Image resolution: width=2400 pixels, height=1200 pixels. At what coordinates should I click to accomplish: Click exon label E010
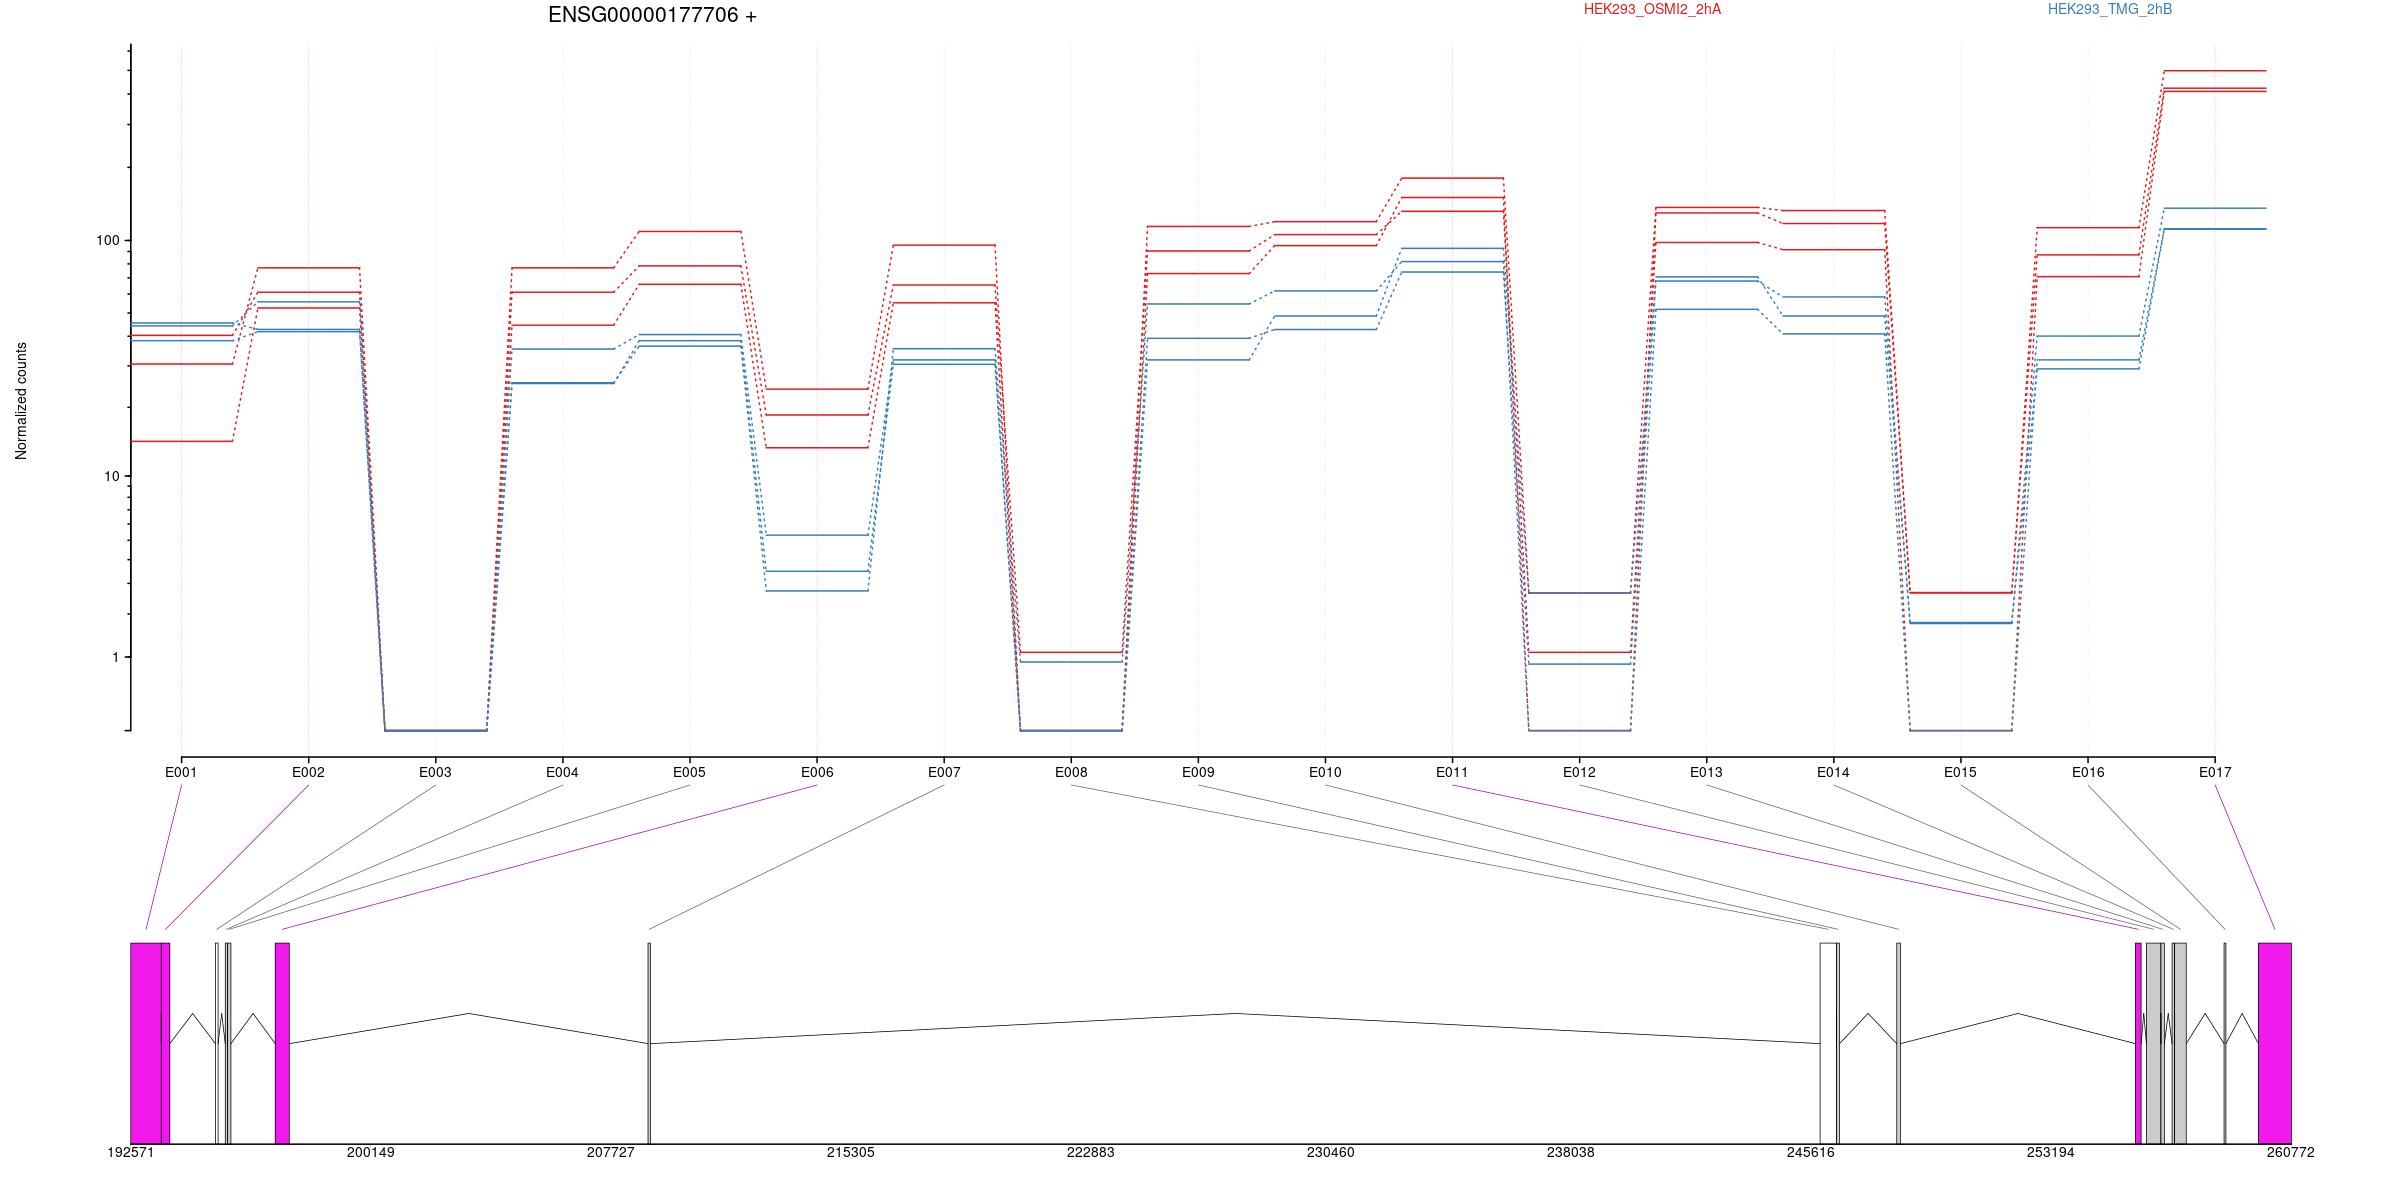1325,772
